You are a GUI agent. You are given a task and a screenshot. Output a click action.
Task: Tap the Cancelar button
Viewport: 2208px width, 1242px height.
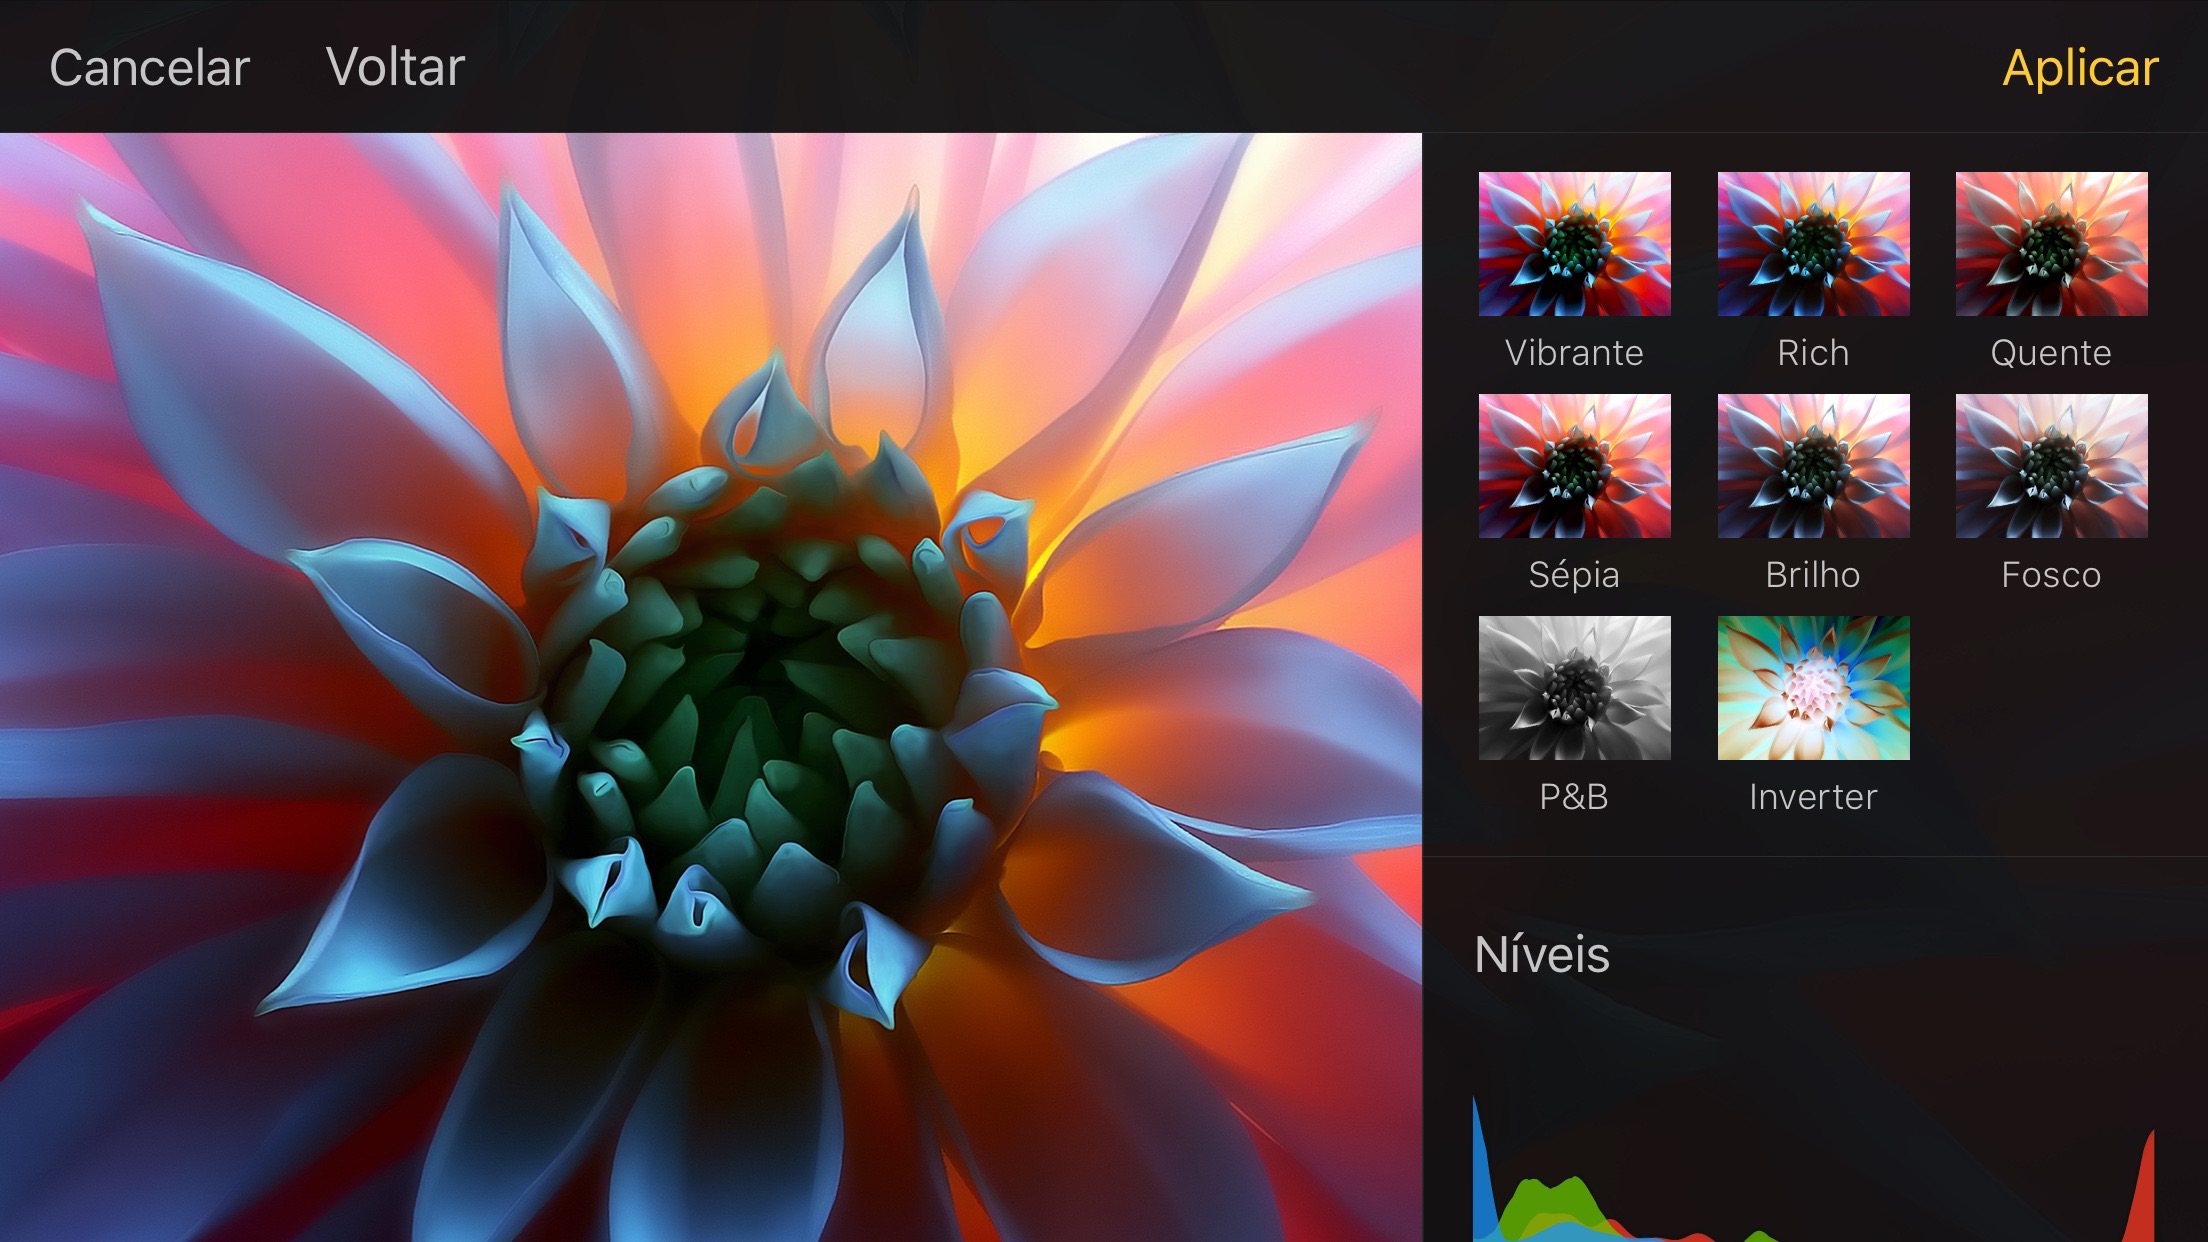pyautogui.click(x=149, y=68)
